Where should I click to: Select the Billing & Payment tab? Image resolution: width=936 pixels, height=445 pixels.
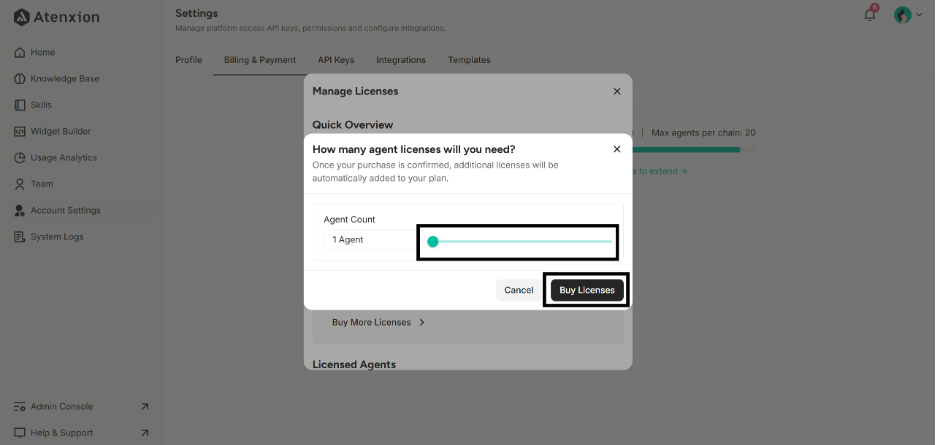(260, 60)
